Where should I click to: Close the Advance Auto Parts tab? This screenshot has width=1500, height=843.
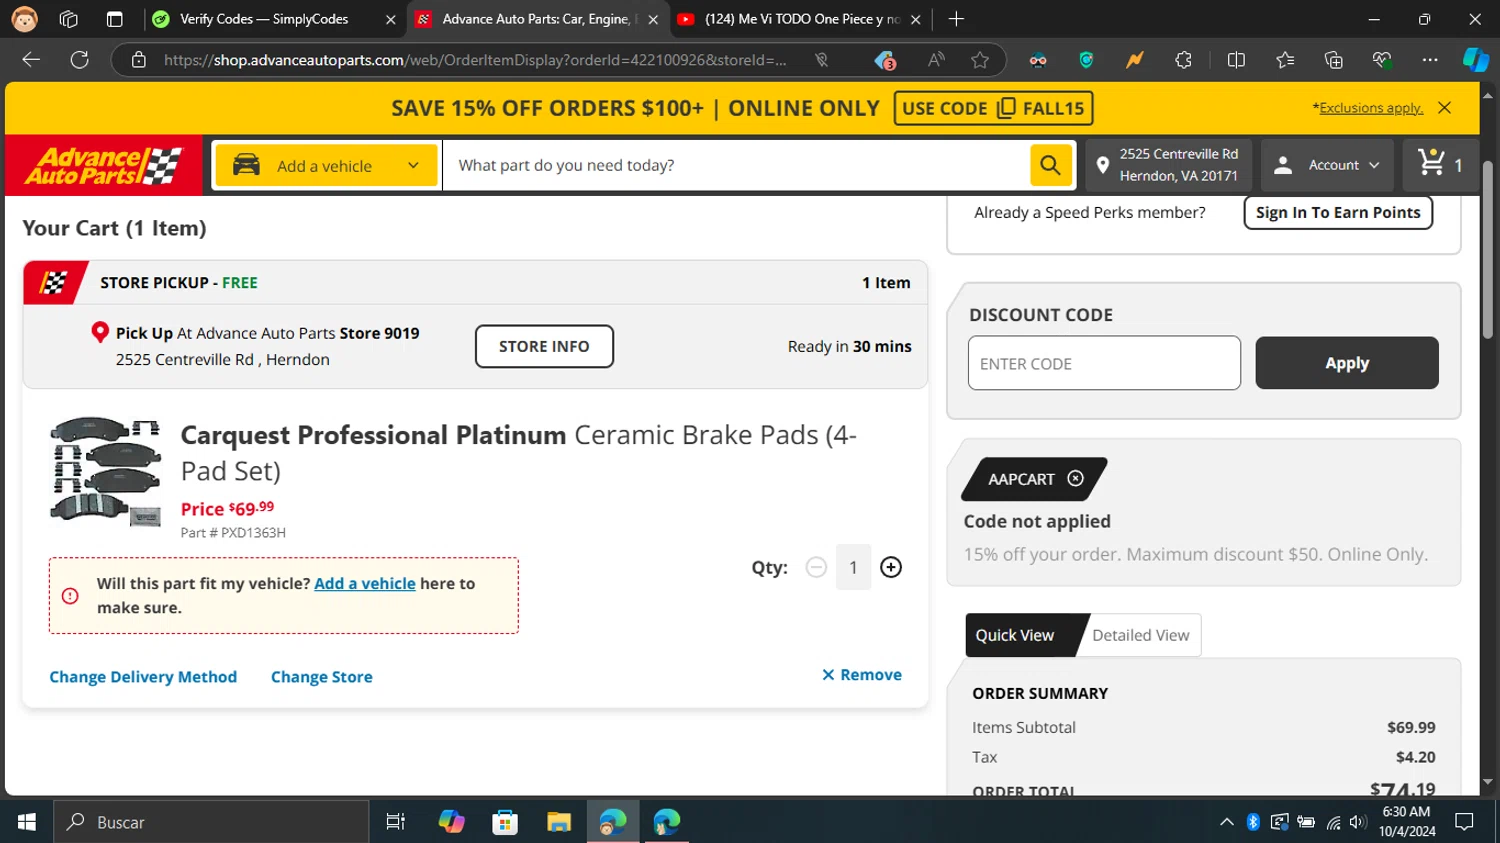click(653, 19)
